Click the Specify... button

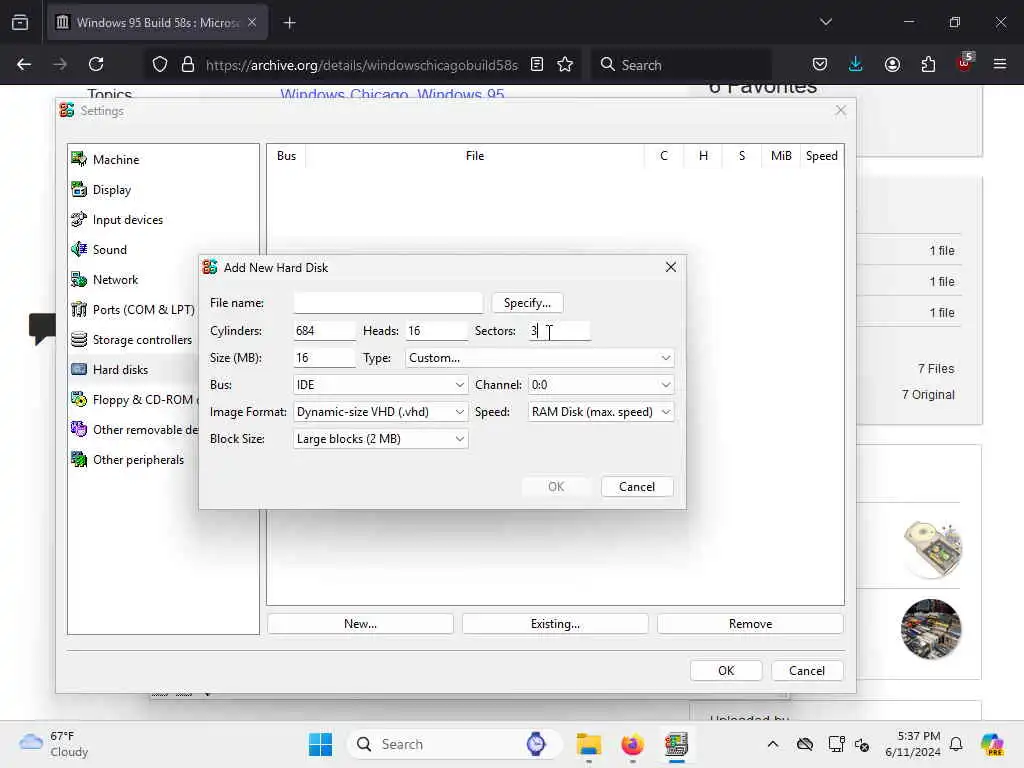[x=527, y=303]
